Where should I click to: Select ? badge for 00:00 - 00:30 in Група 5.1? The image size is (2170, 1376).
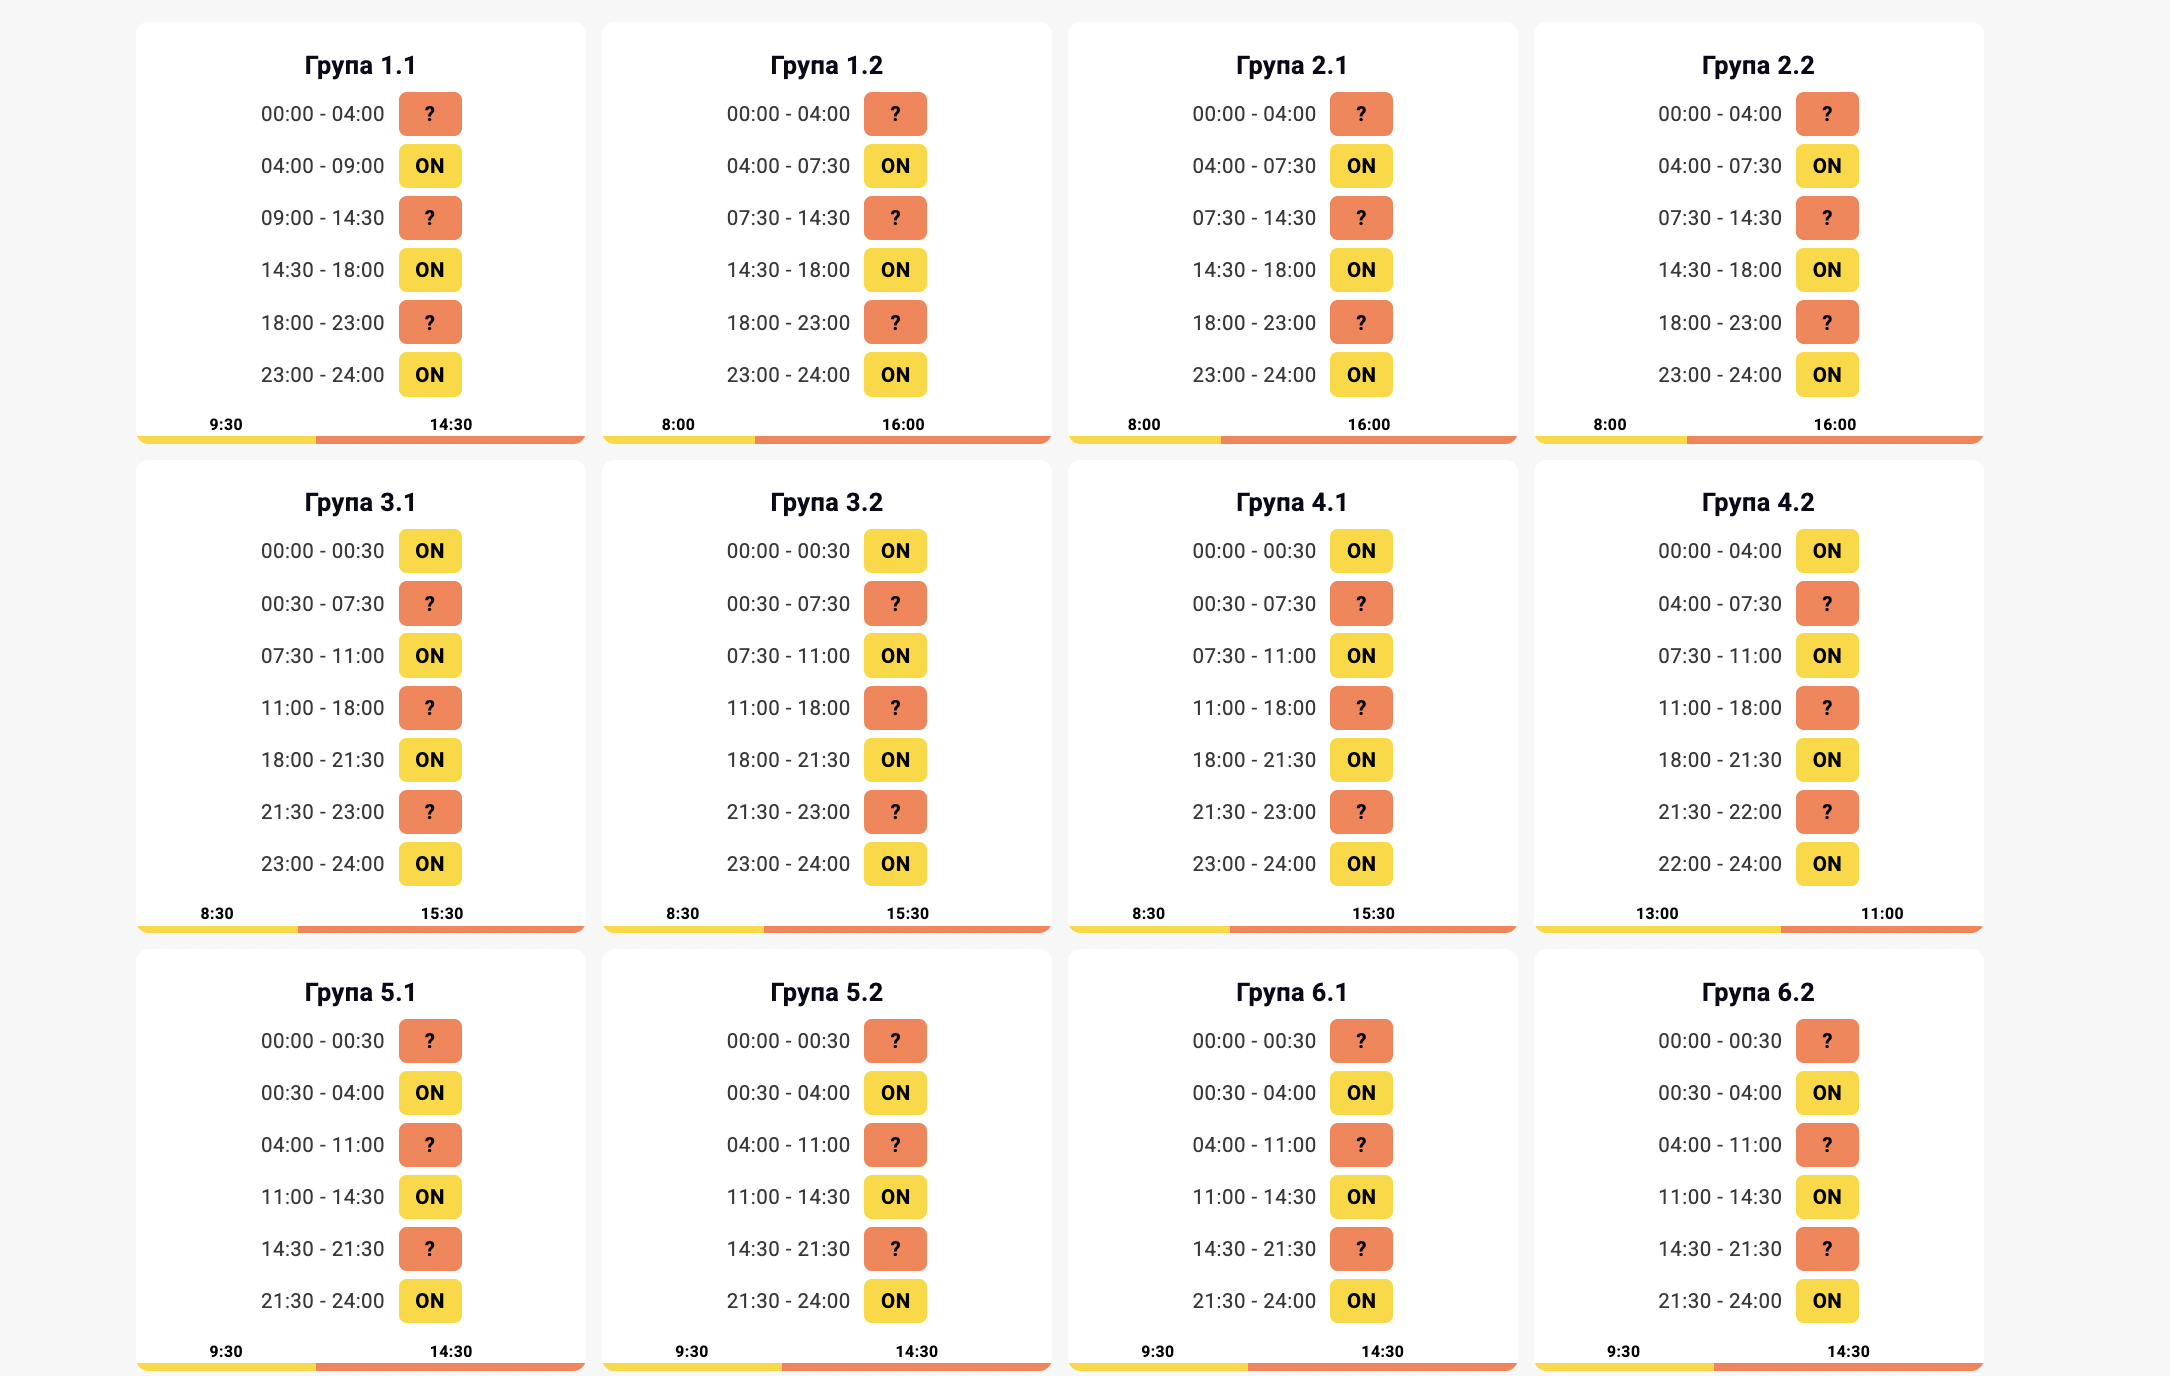pyautogui.click(x=430, y=1041)
